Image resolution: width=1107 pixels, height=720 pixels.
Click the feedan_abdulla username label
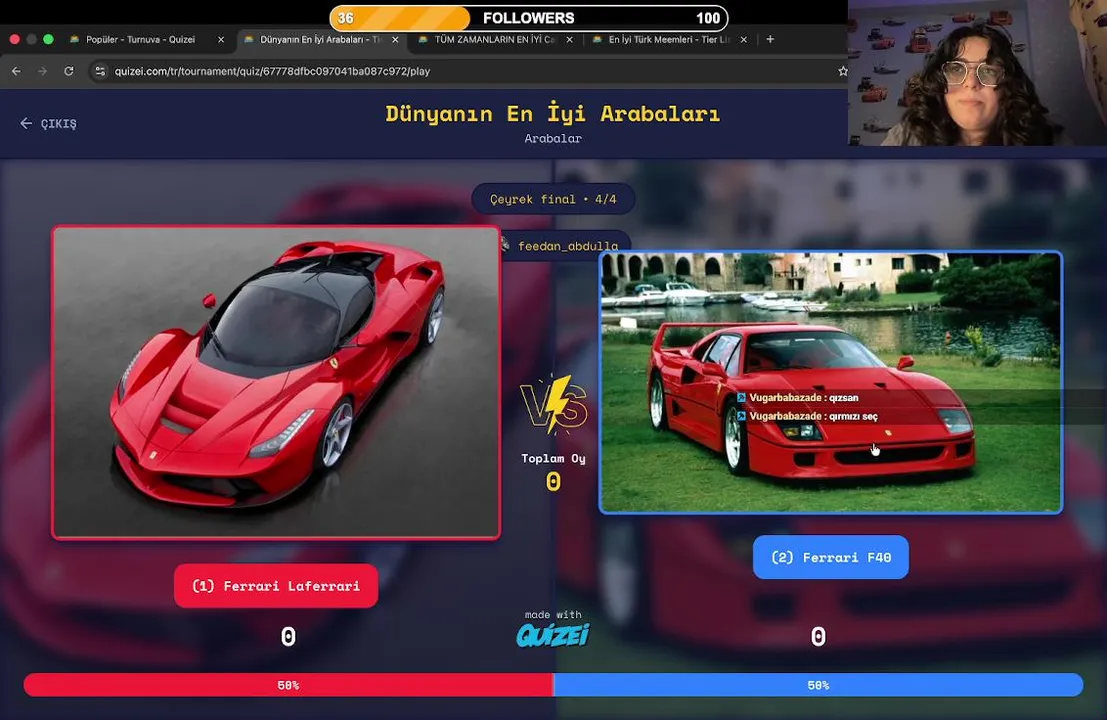click(x=568, y=246)
